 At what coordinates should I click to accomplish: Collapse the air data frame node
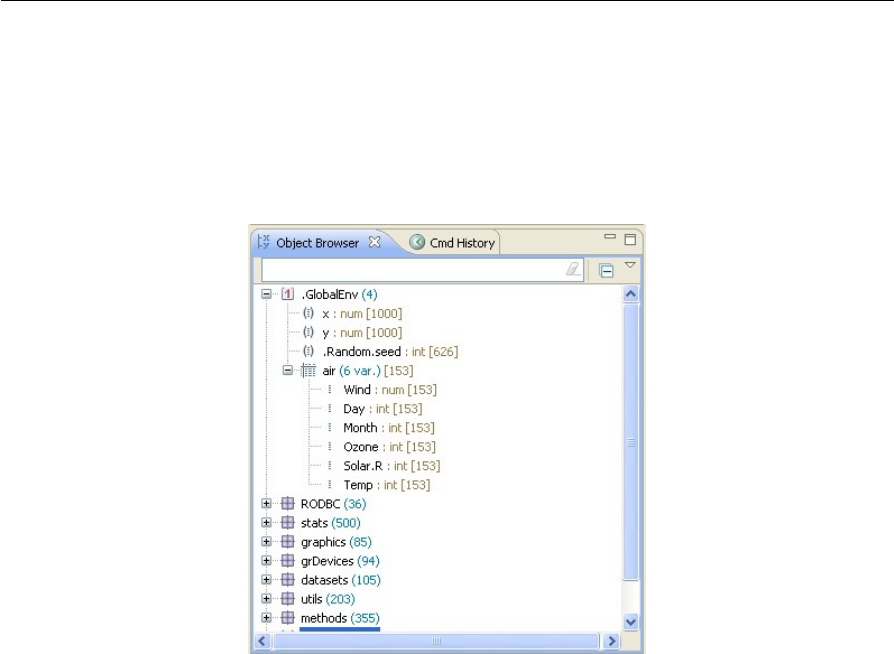[x=288, y=371]
